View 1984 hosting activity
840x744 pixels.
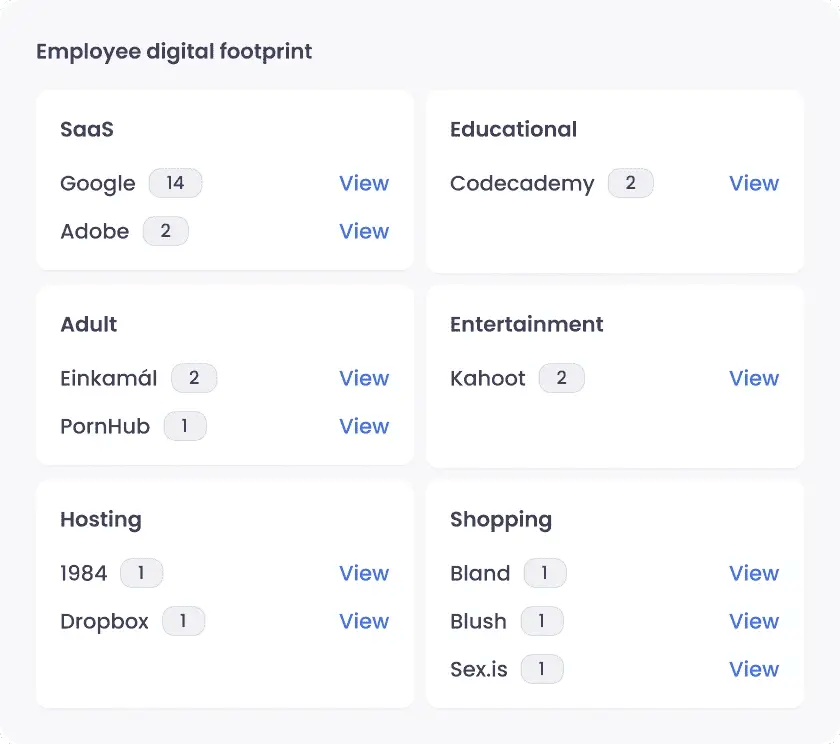tap(363, 573)
